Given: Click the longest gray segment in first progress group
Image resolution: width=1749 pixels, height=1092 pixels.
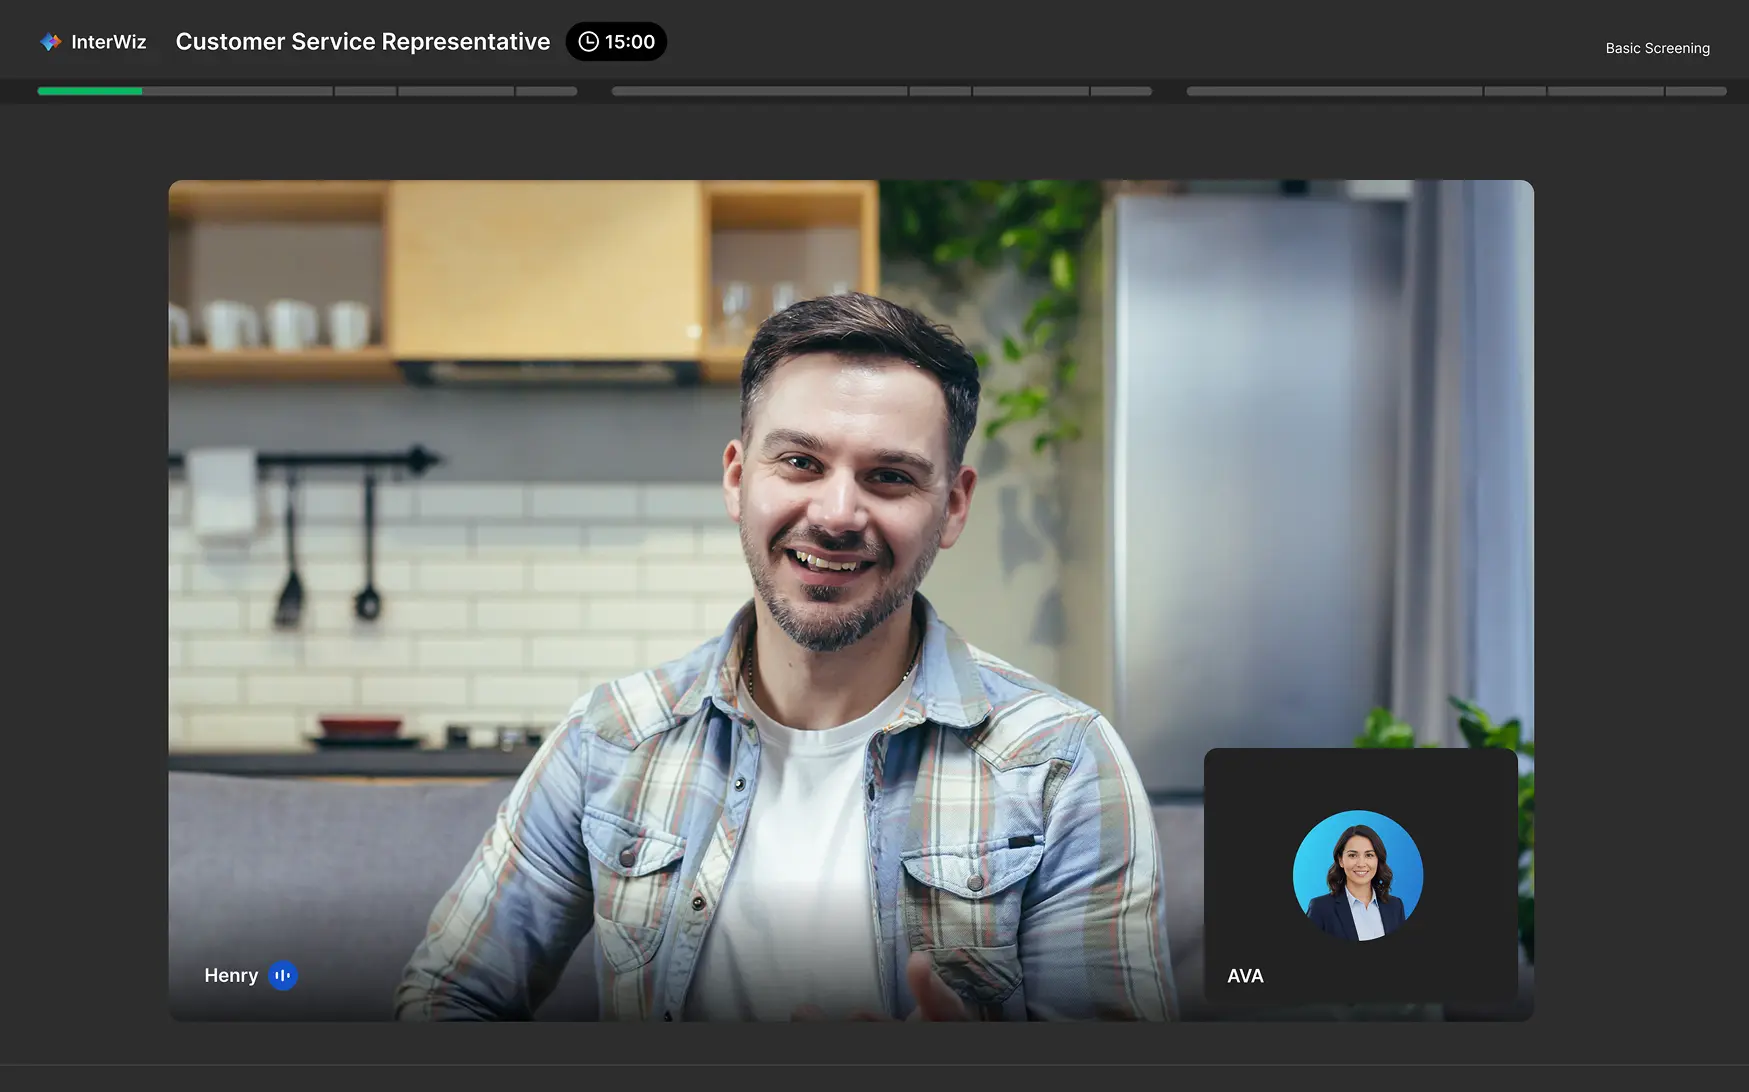Looking at the screenshot, I should point(237,91).
